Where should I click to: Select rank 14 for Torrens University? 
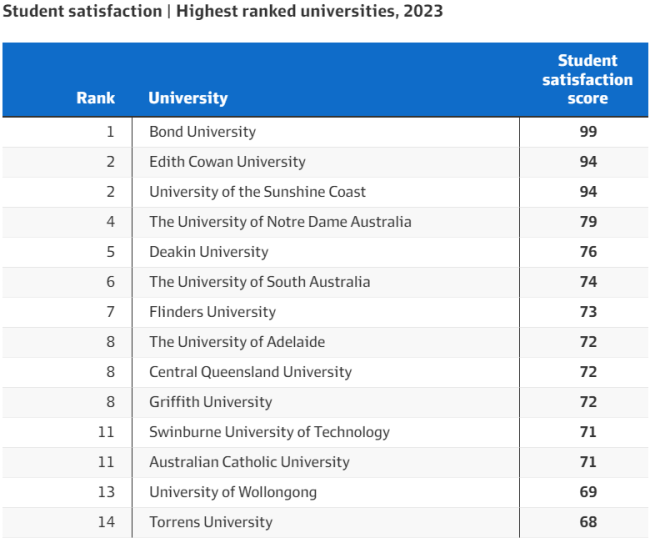pos(106,522)
